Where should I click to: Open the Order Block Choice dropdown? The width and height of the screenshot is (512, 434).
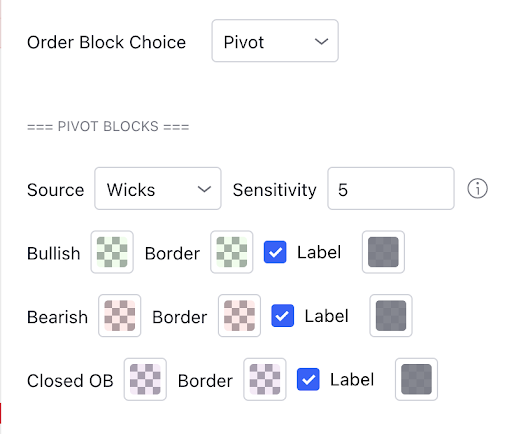tap(275, 41)
